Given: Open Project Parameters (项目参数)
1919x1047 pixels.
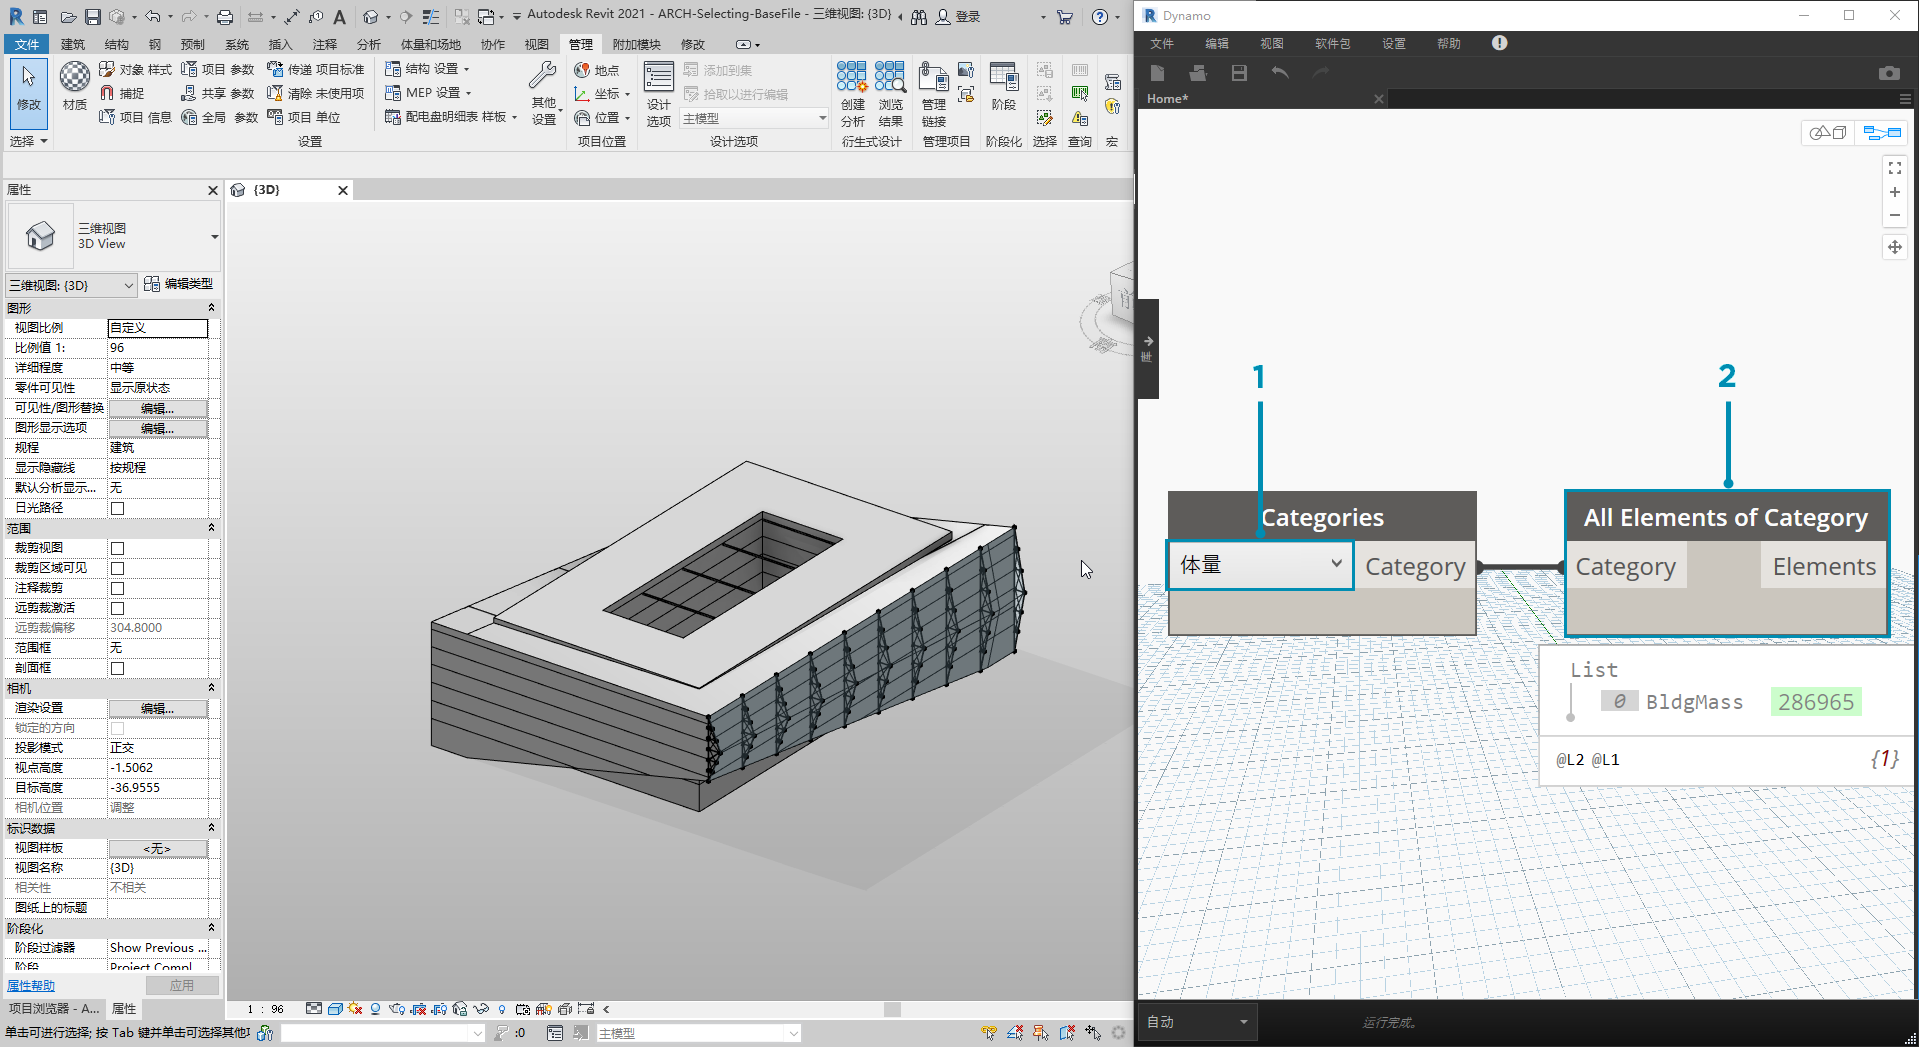Looking at the screenshot, I should (x=218, y=69).
